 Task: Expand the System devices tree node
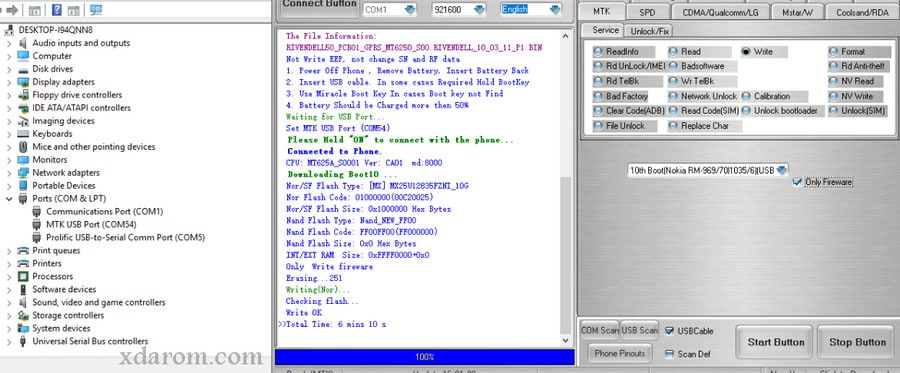click(x=9, y=329)
